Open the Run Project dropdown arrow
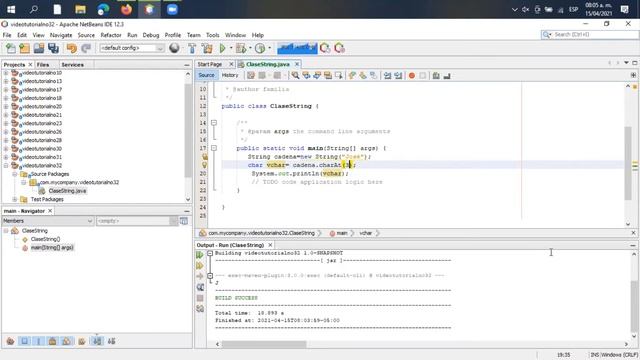Viewport: 640px width, 360px height. (x=231, y=48)
